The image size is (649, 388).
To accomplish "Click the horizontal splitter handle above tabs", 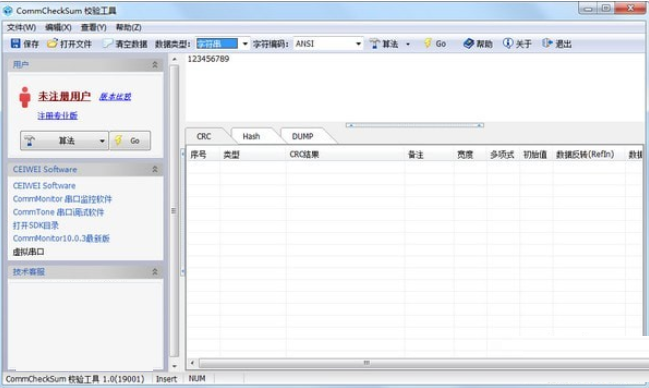I will (414, 125).
